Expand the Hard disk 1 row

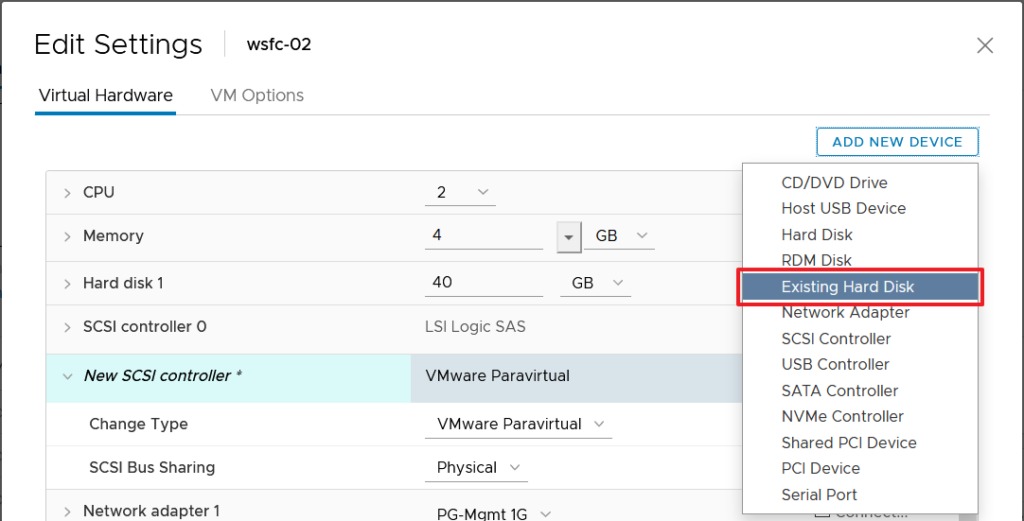point(67,284)
